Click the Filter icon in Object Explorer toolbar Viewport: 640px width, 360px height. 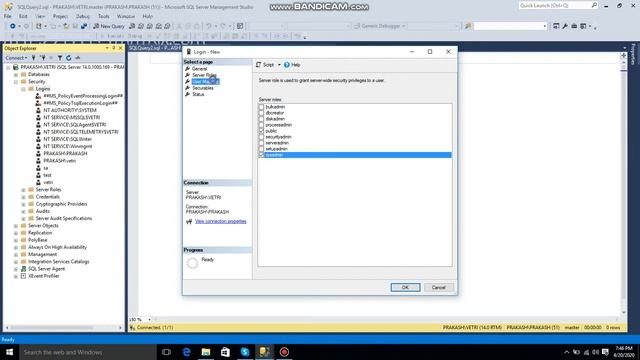[x=60, y=58]
